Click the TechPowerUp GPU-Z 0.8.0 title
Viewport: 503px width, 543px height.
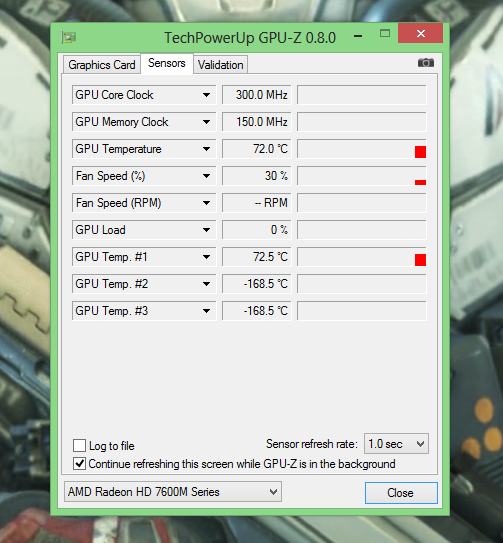250,38
